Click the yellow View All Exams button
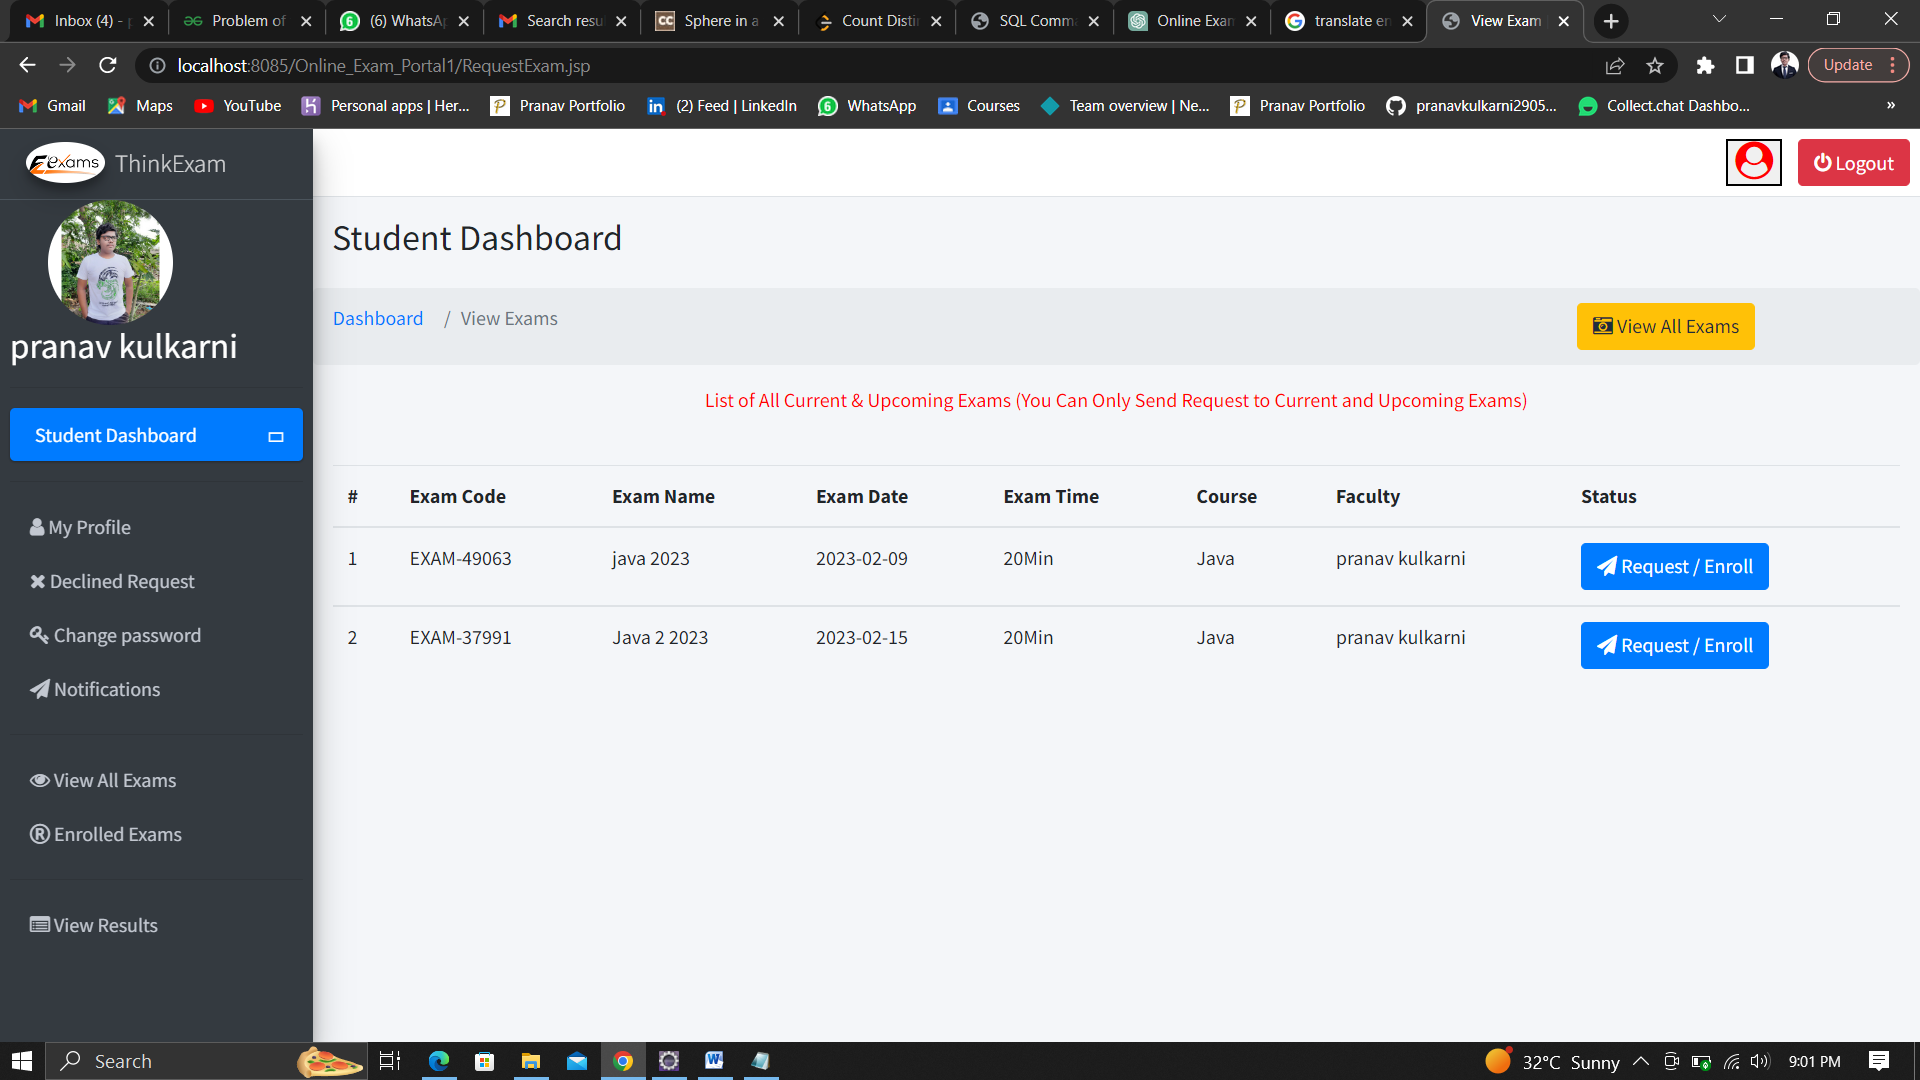 [1665, 326]
